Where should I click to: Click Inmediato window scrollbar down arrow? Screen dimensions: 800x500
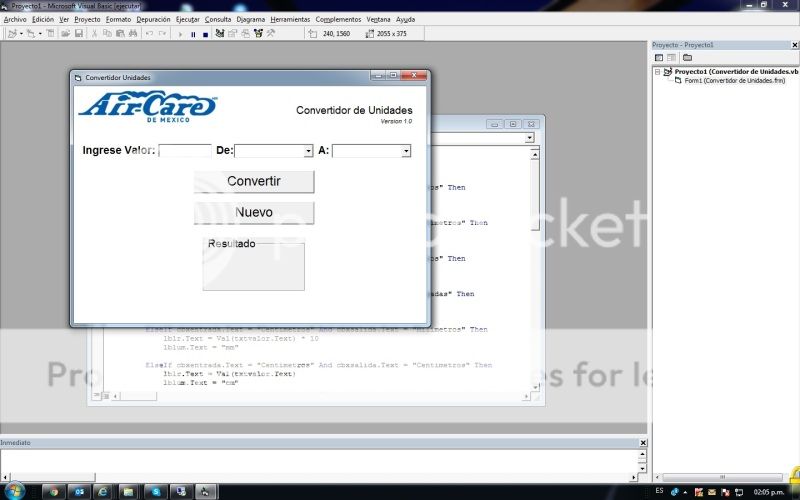click(642, 467)
